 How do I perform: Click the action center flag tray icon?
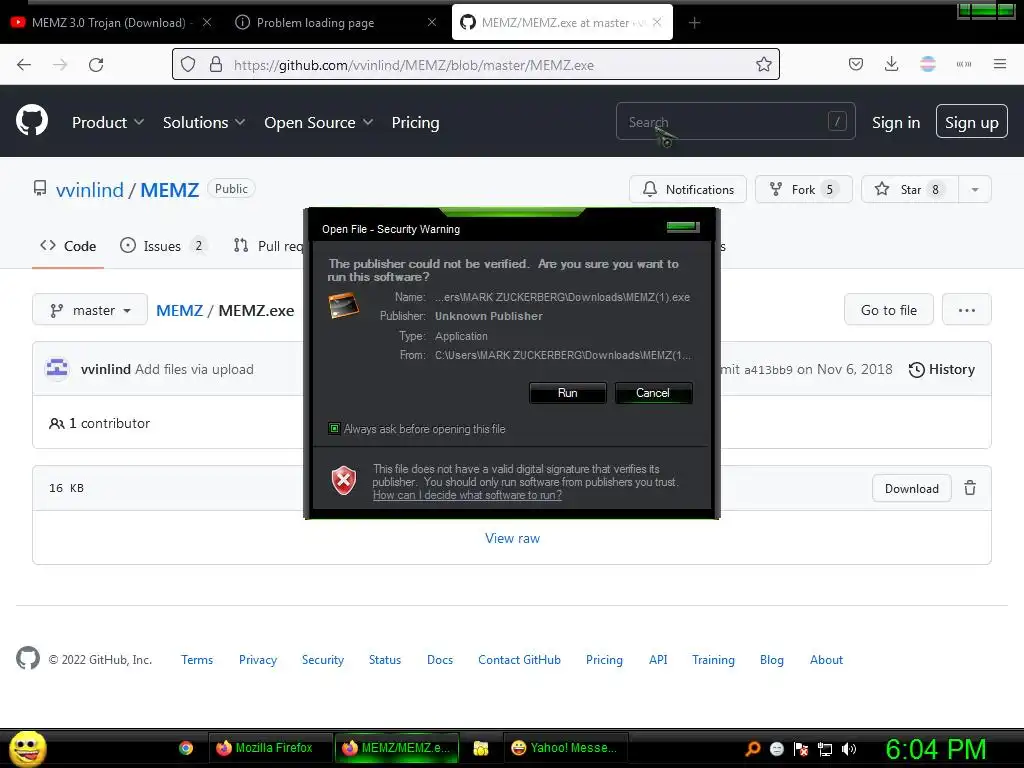[801, 749]
